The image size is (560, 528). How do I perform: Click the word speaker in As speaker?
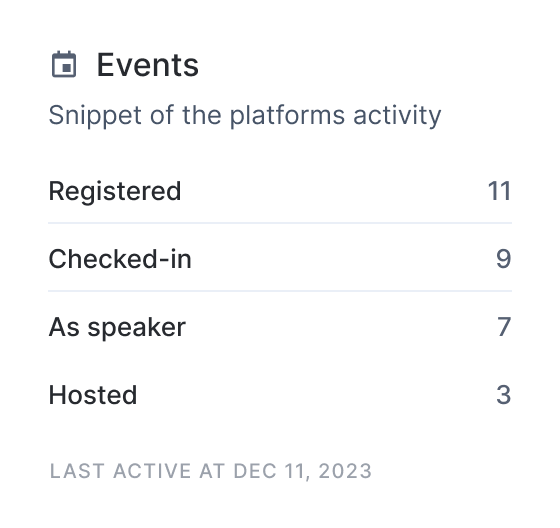click(x=137, y=328)
